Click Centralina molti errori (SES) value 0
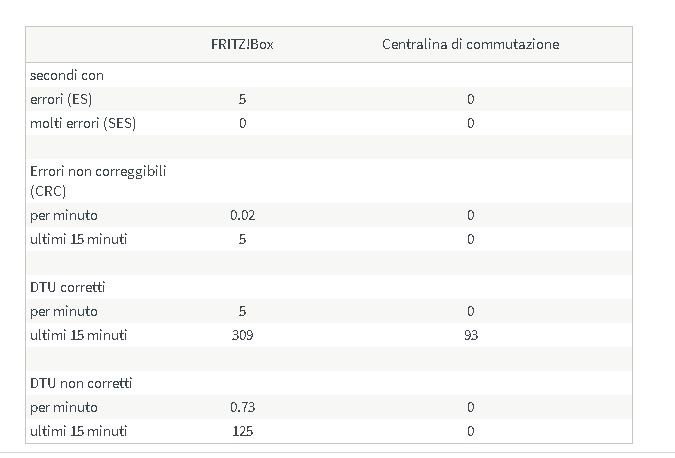Viewport: 675px width, 458px height. tap(471, 124)
